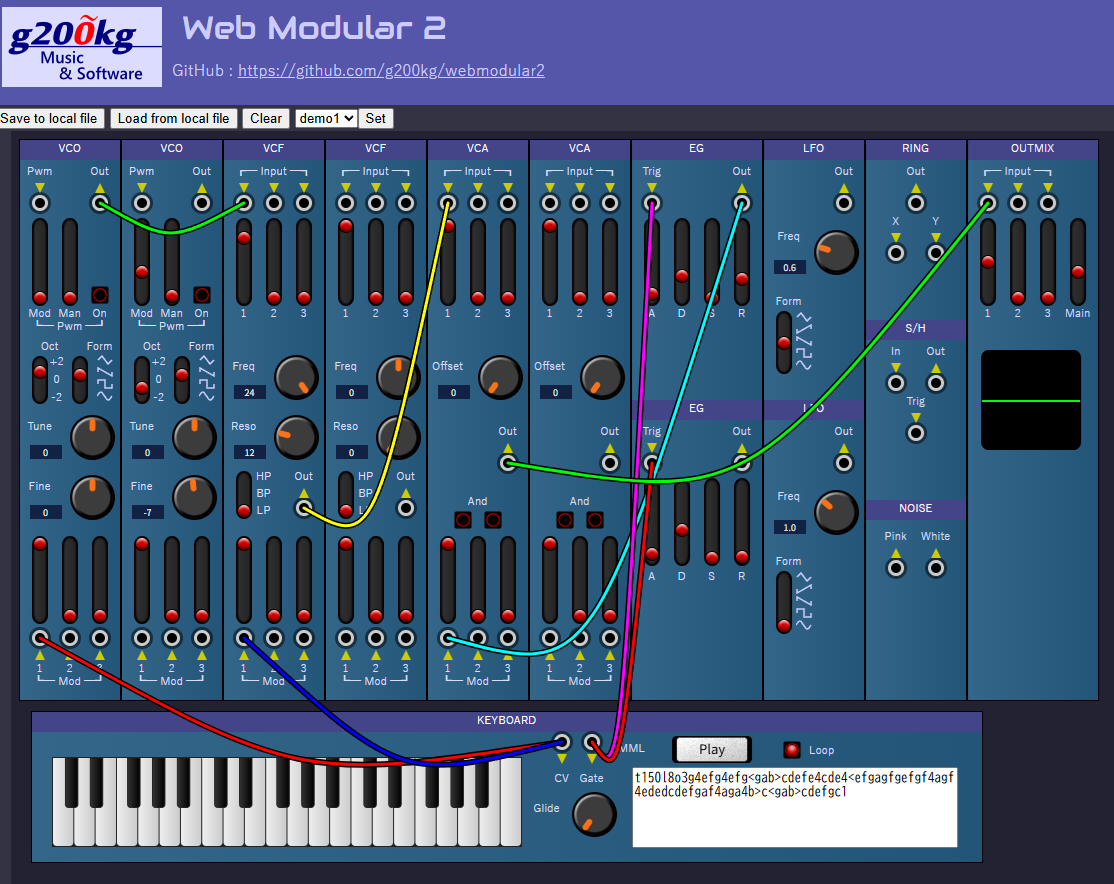Toggle the Loop LED switch

pos(792,750)
